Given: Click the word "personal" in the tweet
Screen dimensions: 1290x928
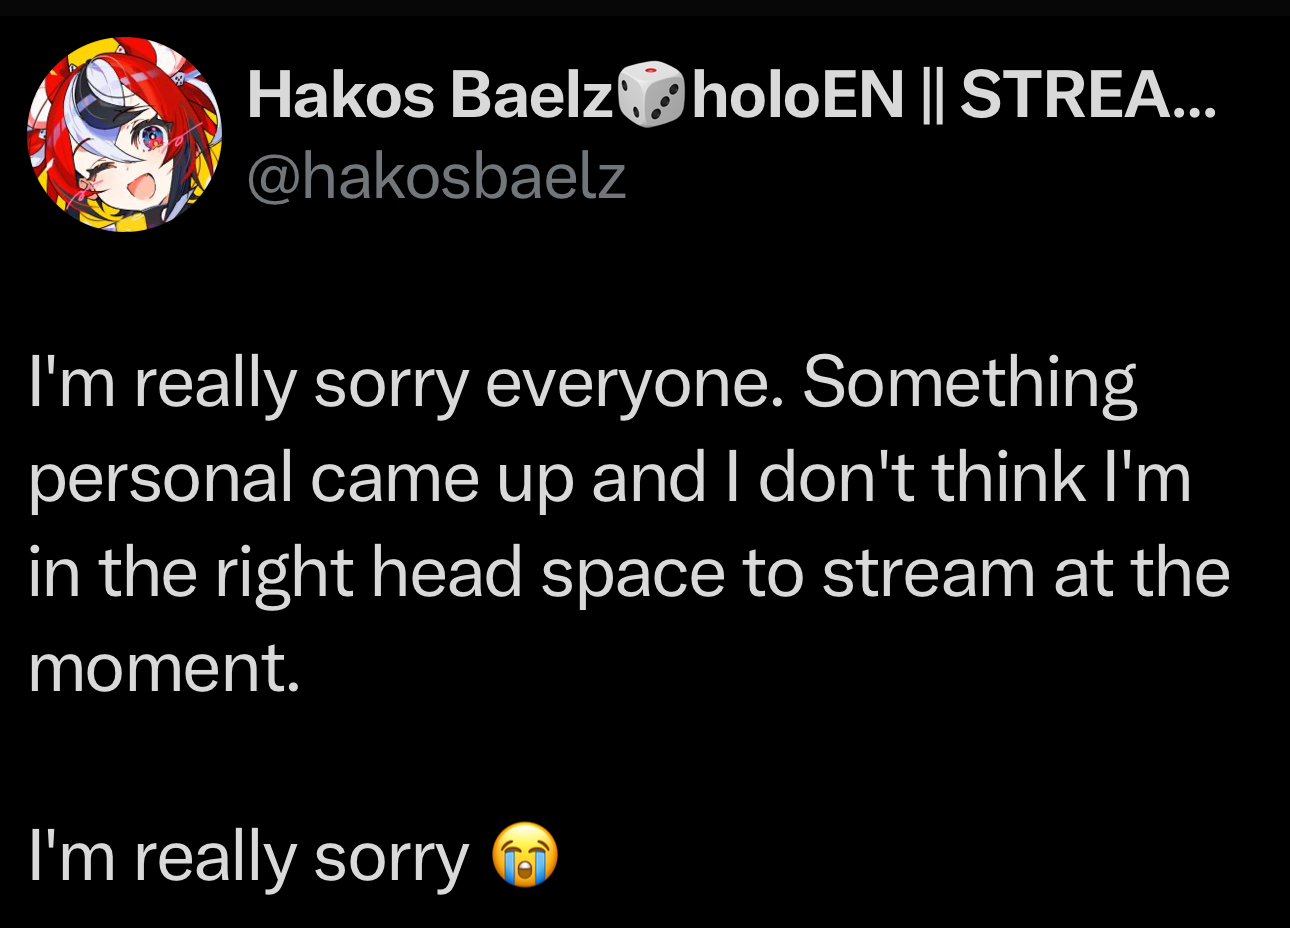Looking at the screenshot, I should click(x=160, y=478).
